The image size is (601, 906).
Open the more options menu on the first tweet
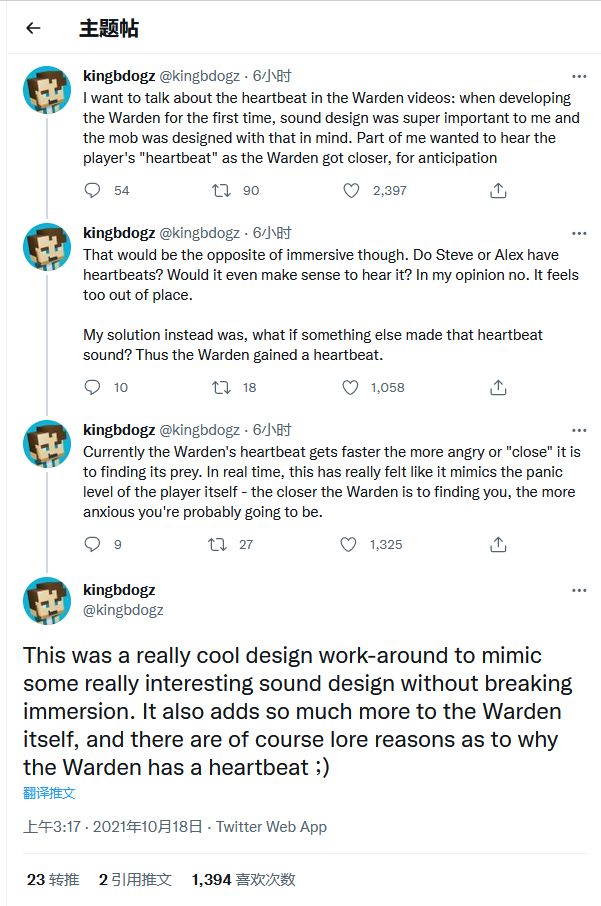point(579,76)
